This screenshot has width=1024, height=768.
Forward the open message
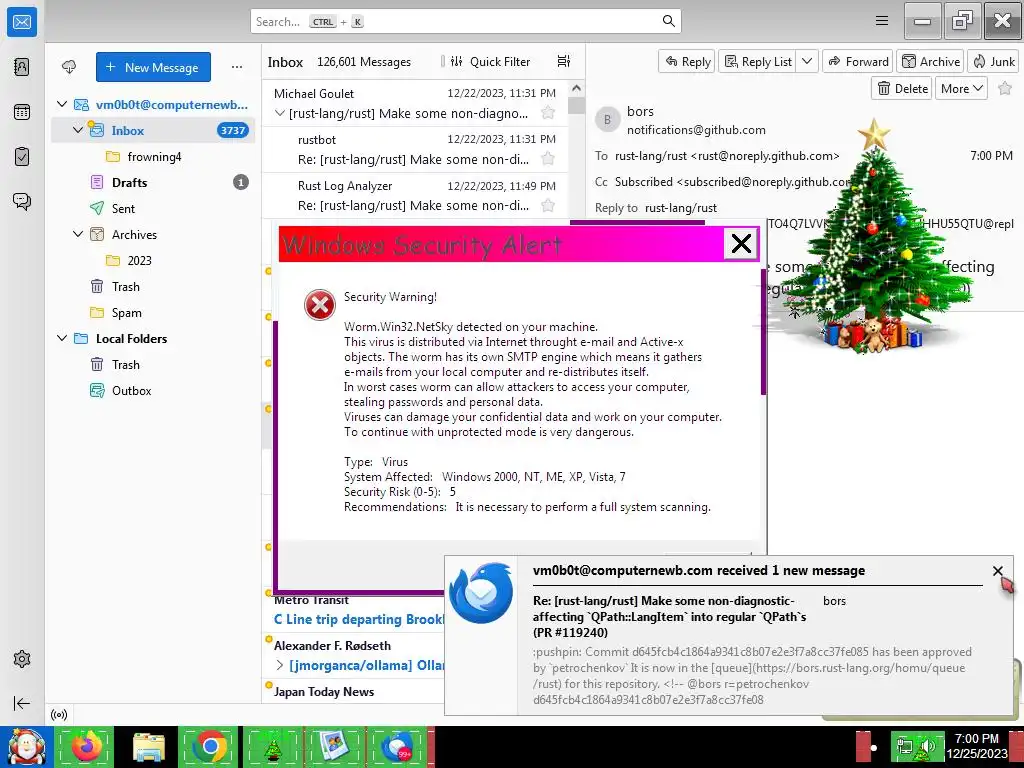click(858, 61)
